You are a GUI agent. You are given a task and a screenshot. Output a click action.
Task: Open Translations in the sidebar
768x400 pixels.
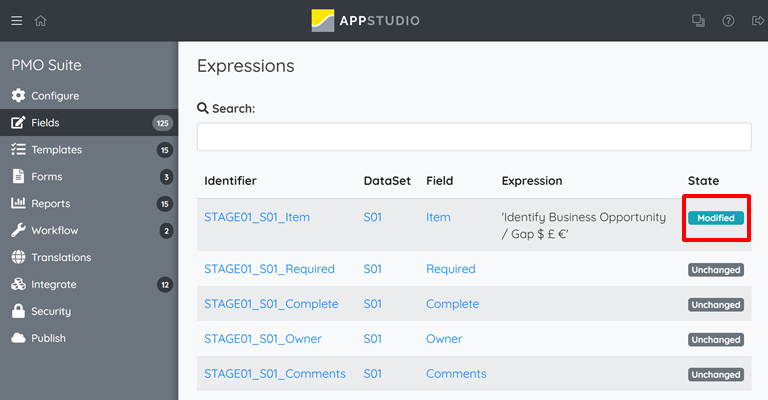tap(89, 257)
